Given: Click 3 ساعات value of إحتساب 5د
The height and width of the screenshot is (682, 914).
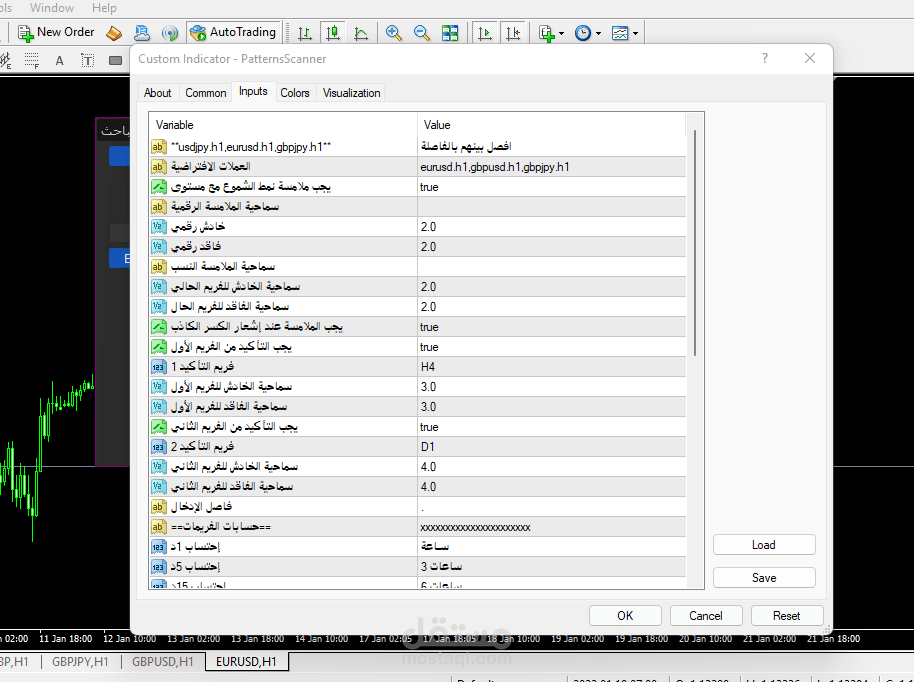Looking at the screenshot, I should click(551, 567).
